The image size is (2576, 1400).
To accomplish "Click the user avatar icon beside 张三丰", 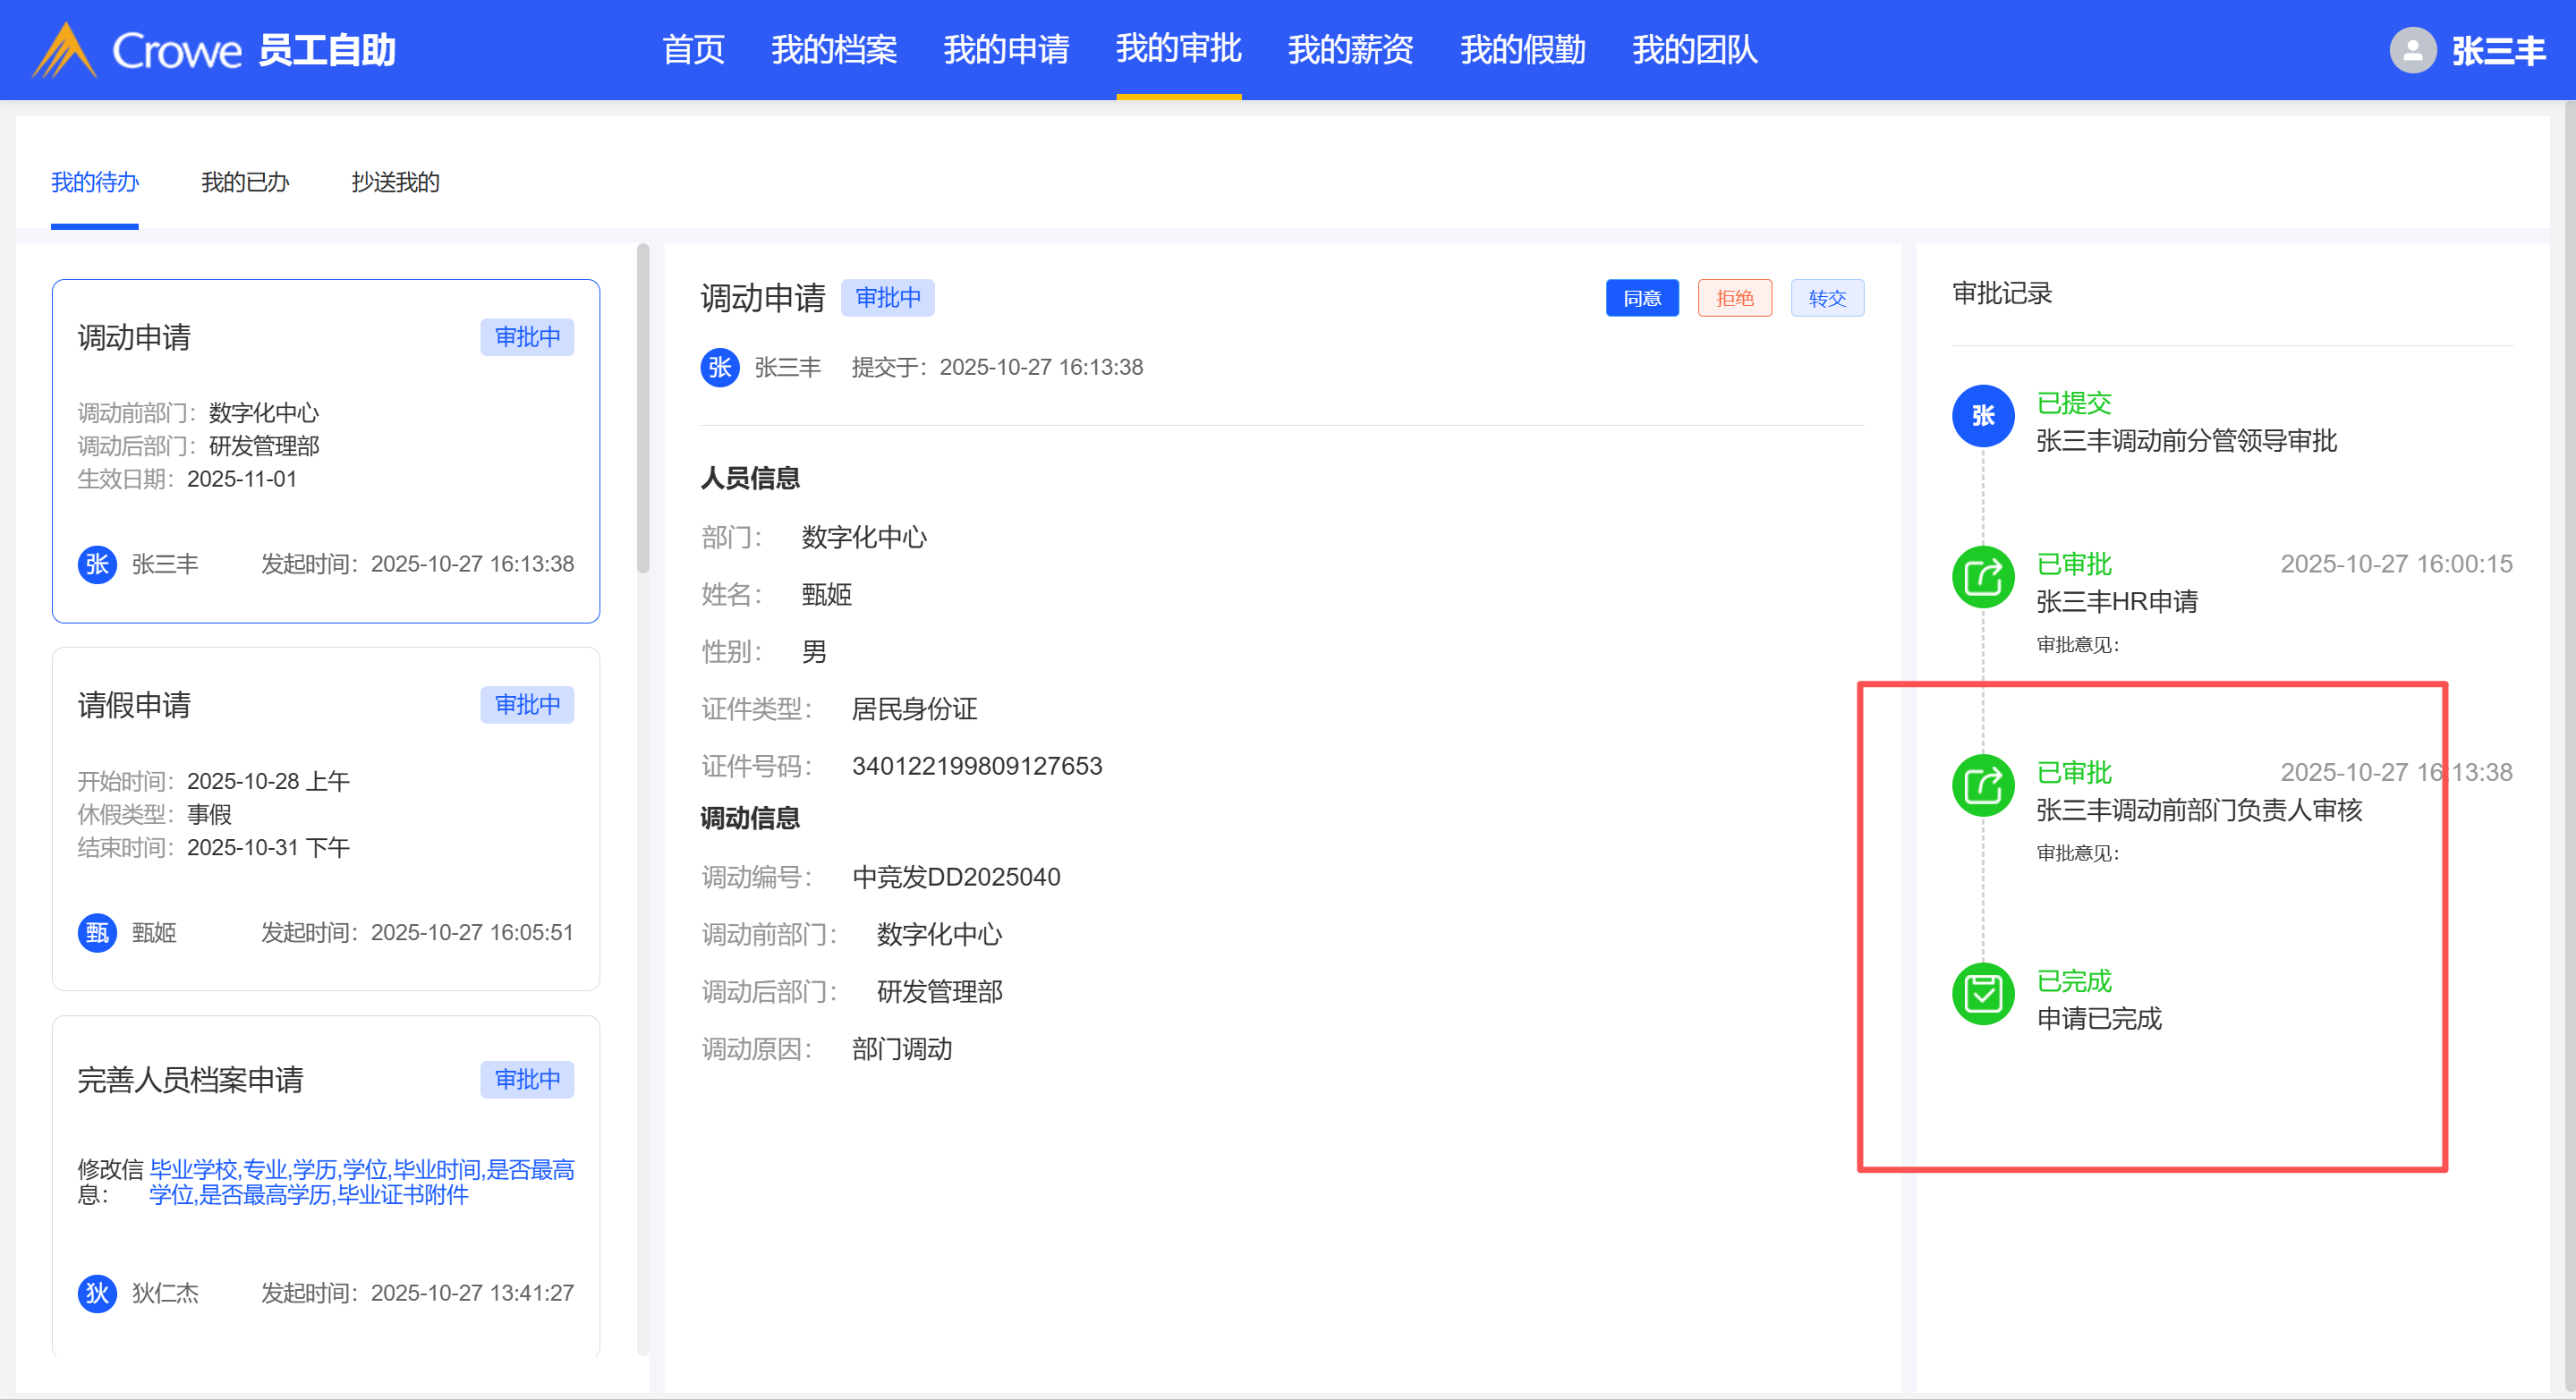I will [2412, 50].
